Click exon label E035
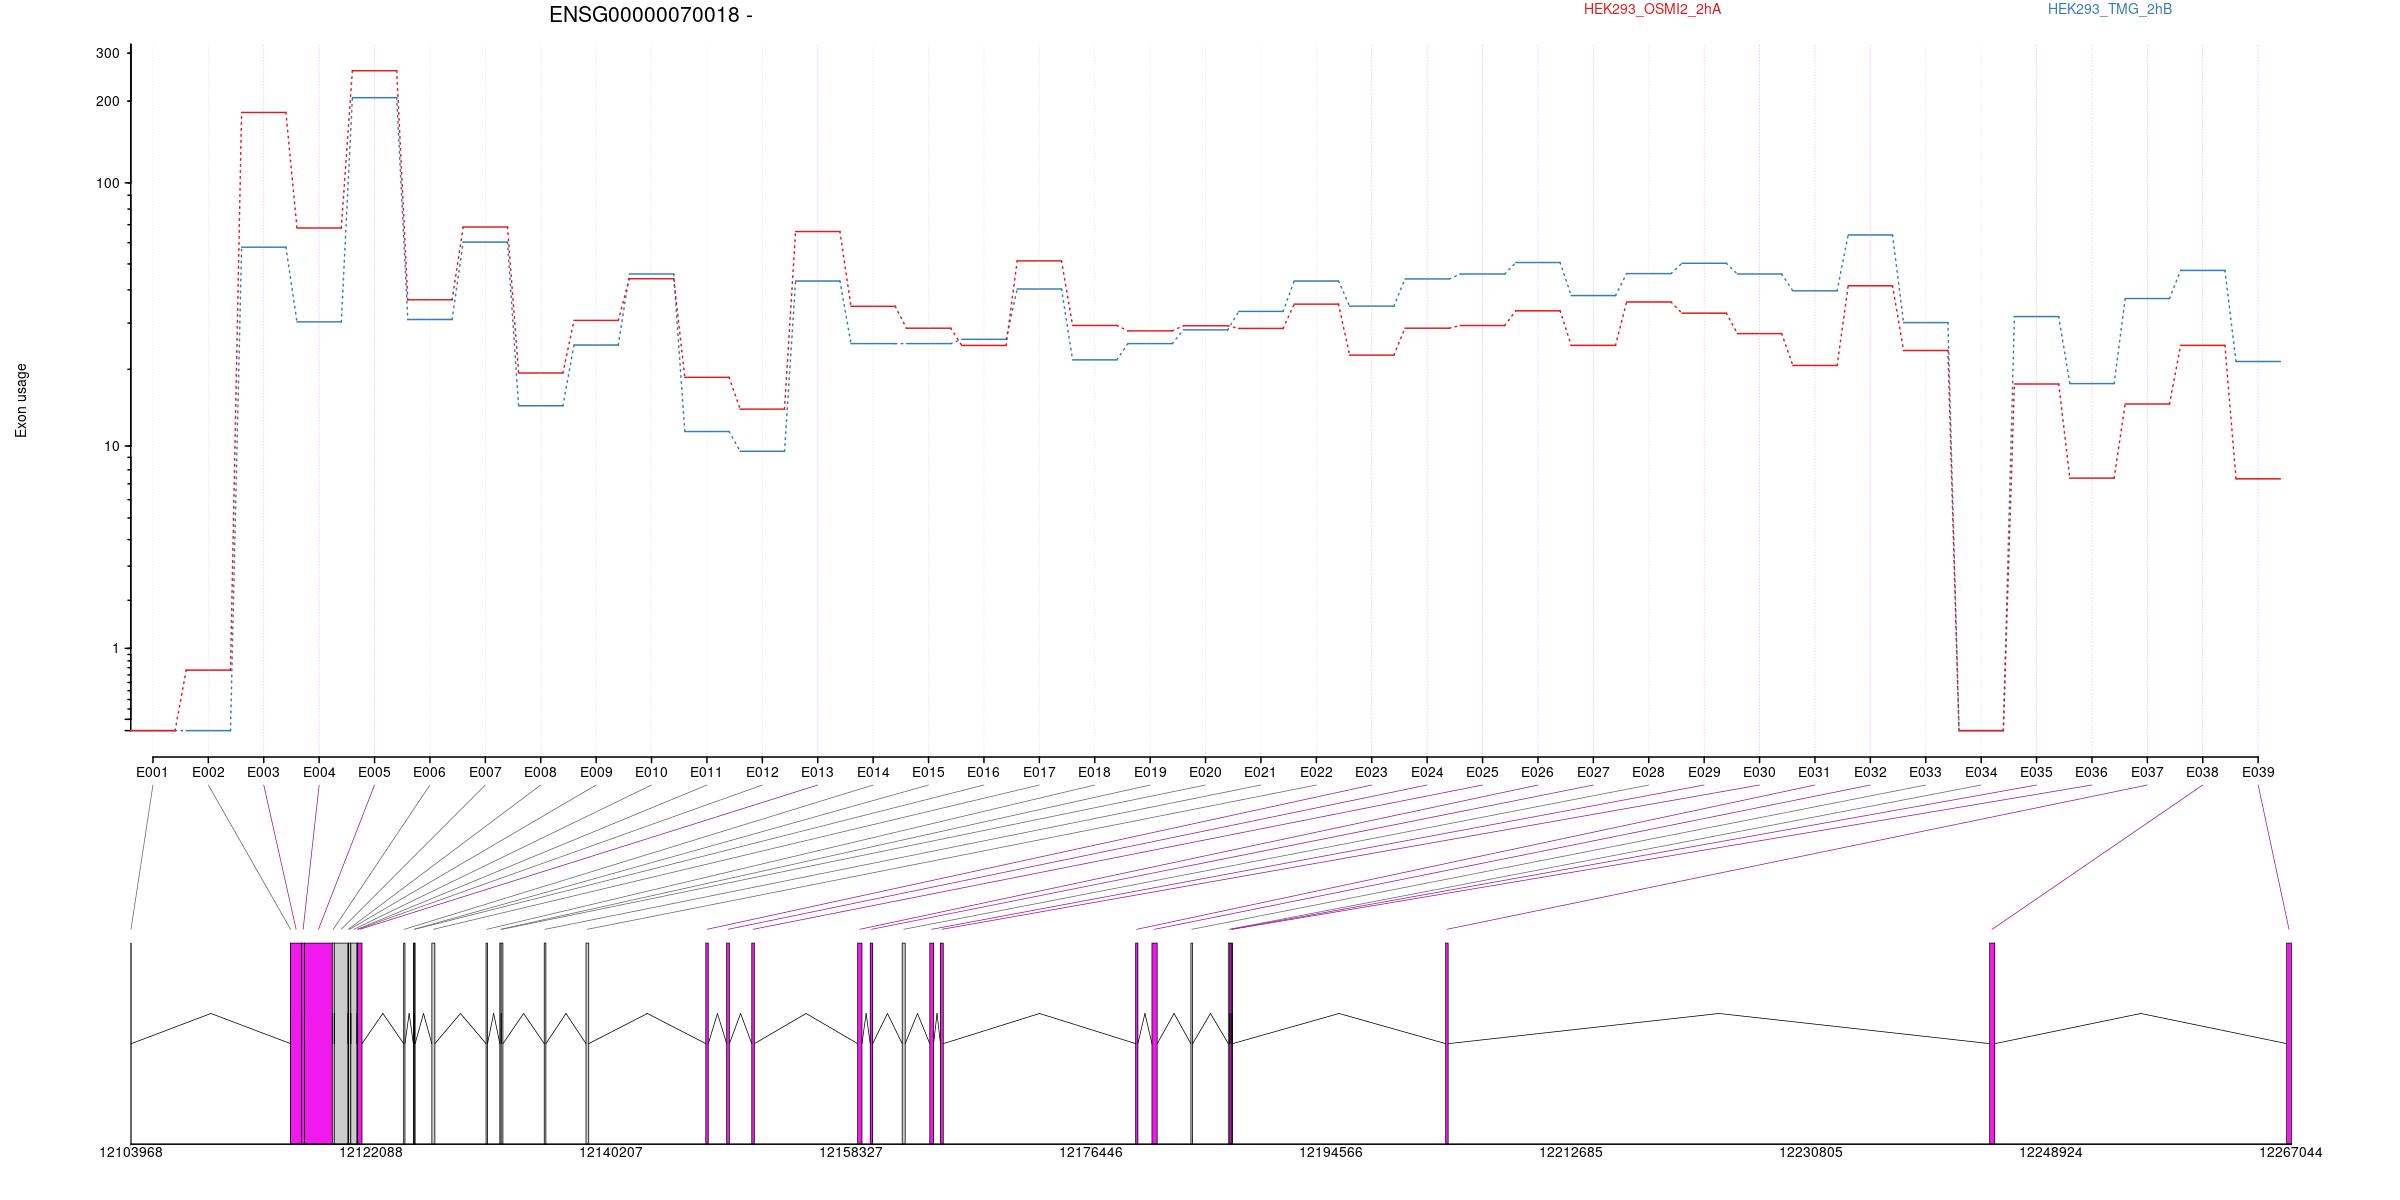Image resolution: width=2400 pixels, height=1200 pixels. 2036,772
